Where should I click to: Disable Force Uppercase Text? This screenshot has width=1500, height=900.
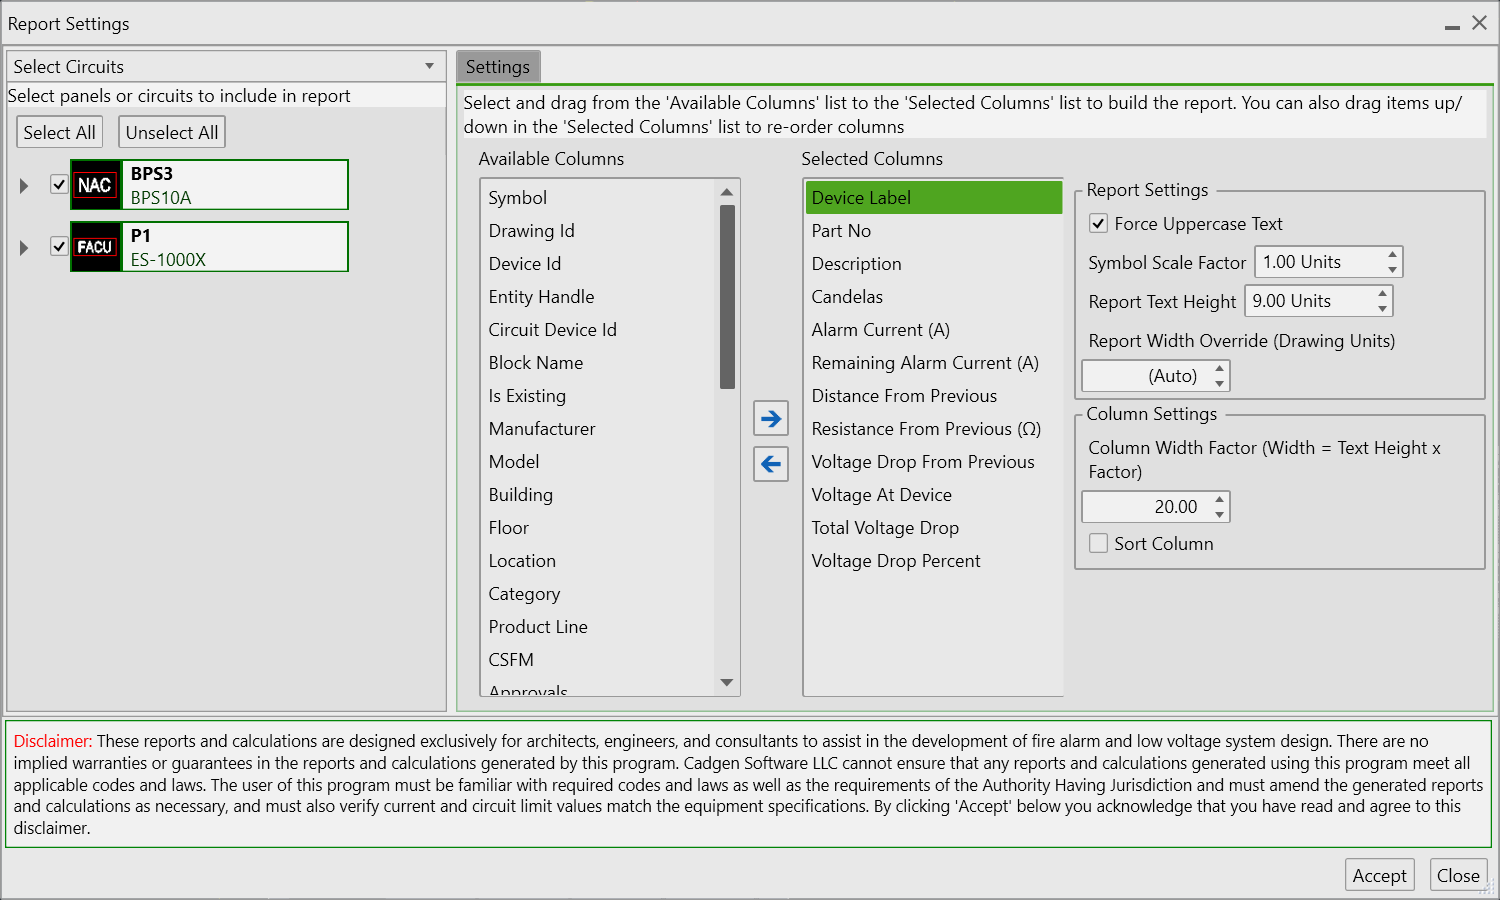click(1098, 224)
